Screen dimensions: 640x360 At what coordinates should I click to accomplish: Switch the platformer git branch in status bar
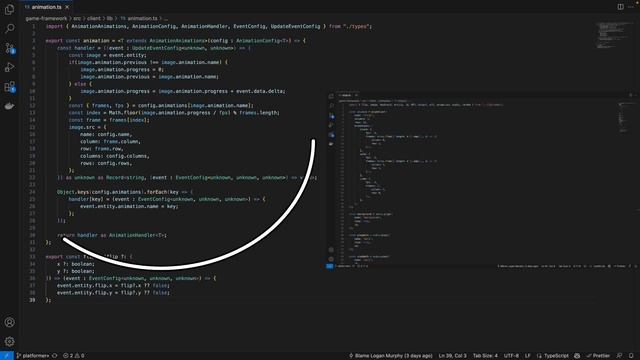33,356
